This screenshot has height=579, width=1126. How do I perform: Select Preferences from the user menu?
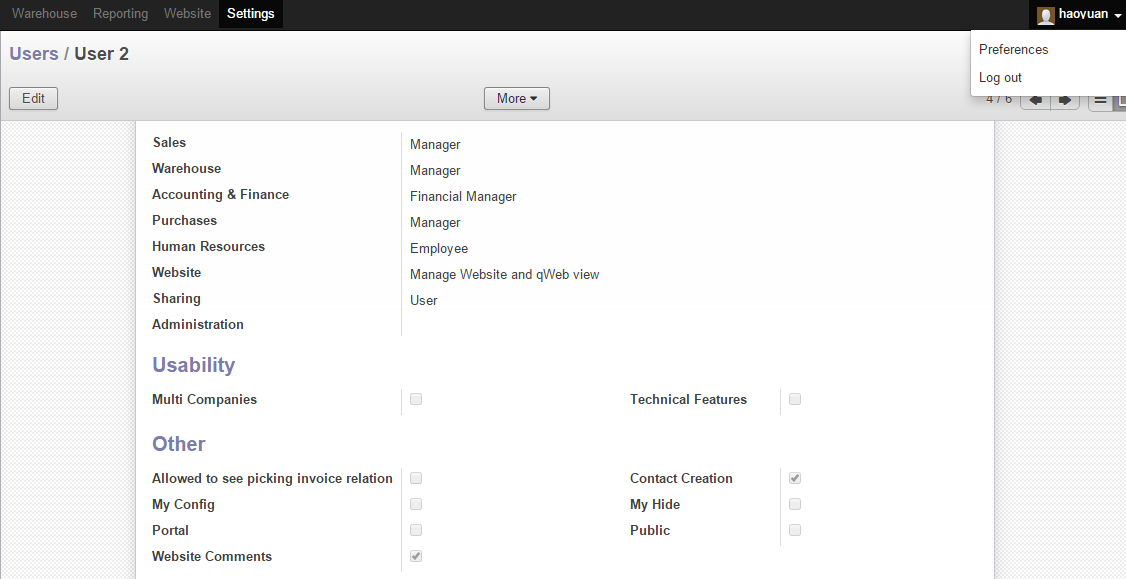pos(1013,49)
